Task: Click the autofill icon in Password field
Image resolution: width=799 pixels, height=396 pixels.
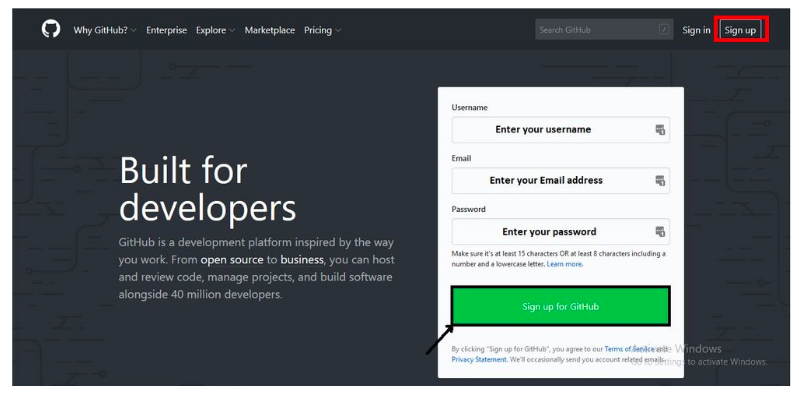Action: pos(660,232)
